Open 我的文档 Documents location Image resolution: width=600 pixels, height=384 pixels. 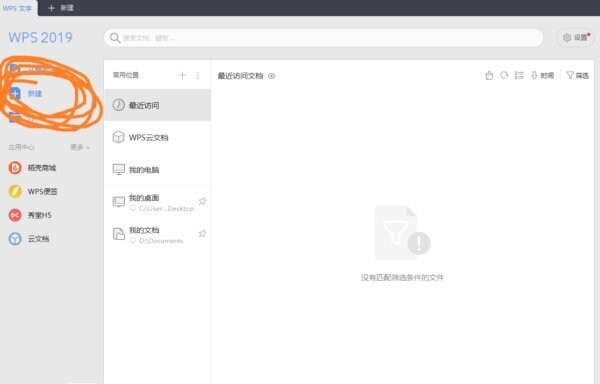tap(157, 234)
